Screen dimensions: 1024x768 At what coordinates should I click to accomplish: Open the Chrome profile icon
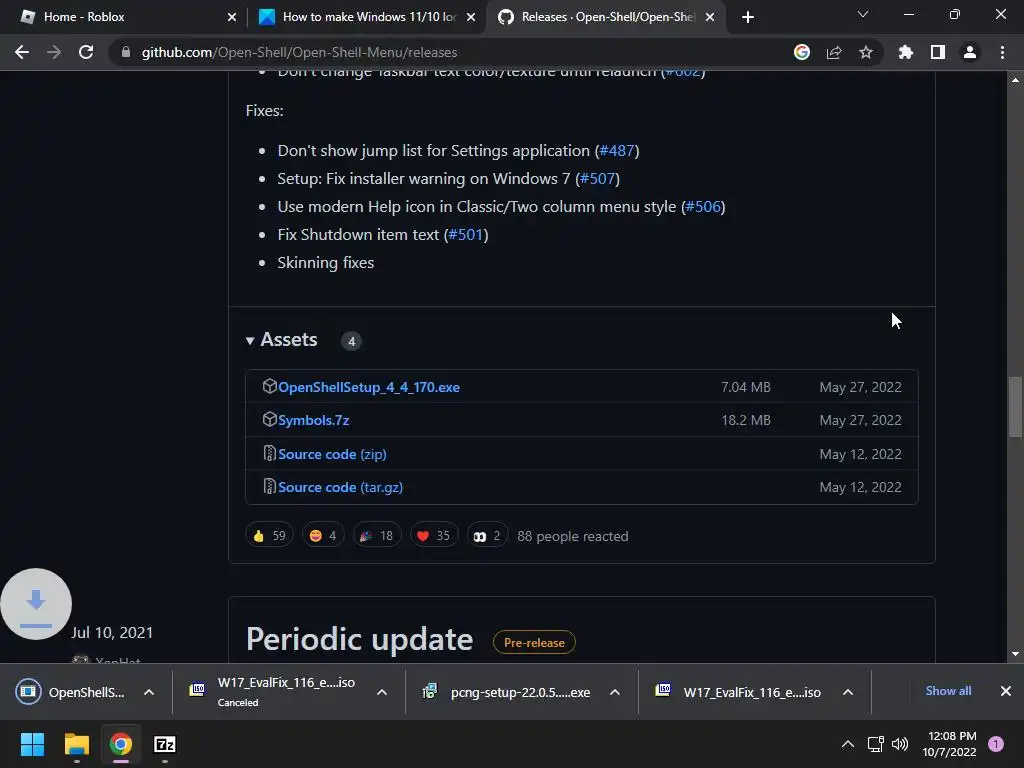tap(969, 52)
